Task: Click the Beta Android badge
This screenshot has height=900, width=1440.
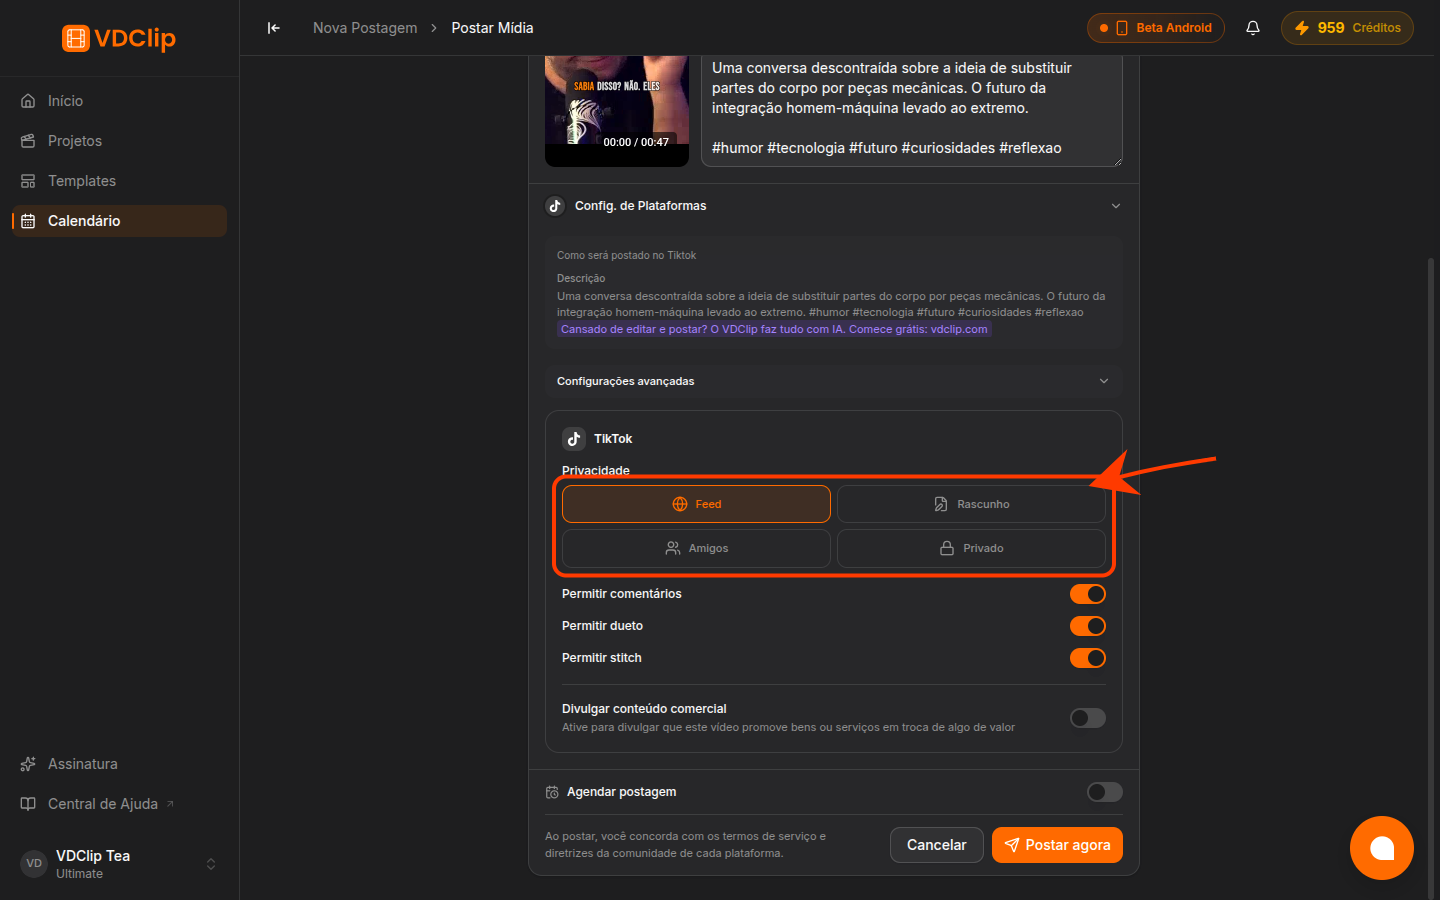Action: click(1156, 28)
